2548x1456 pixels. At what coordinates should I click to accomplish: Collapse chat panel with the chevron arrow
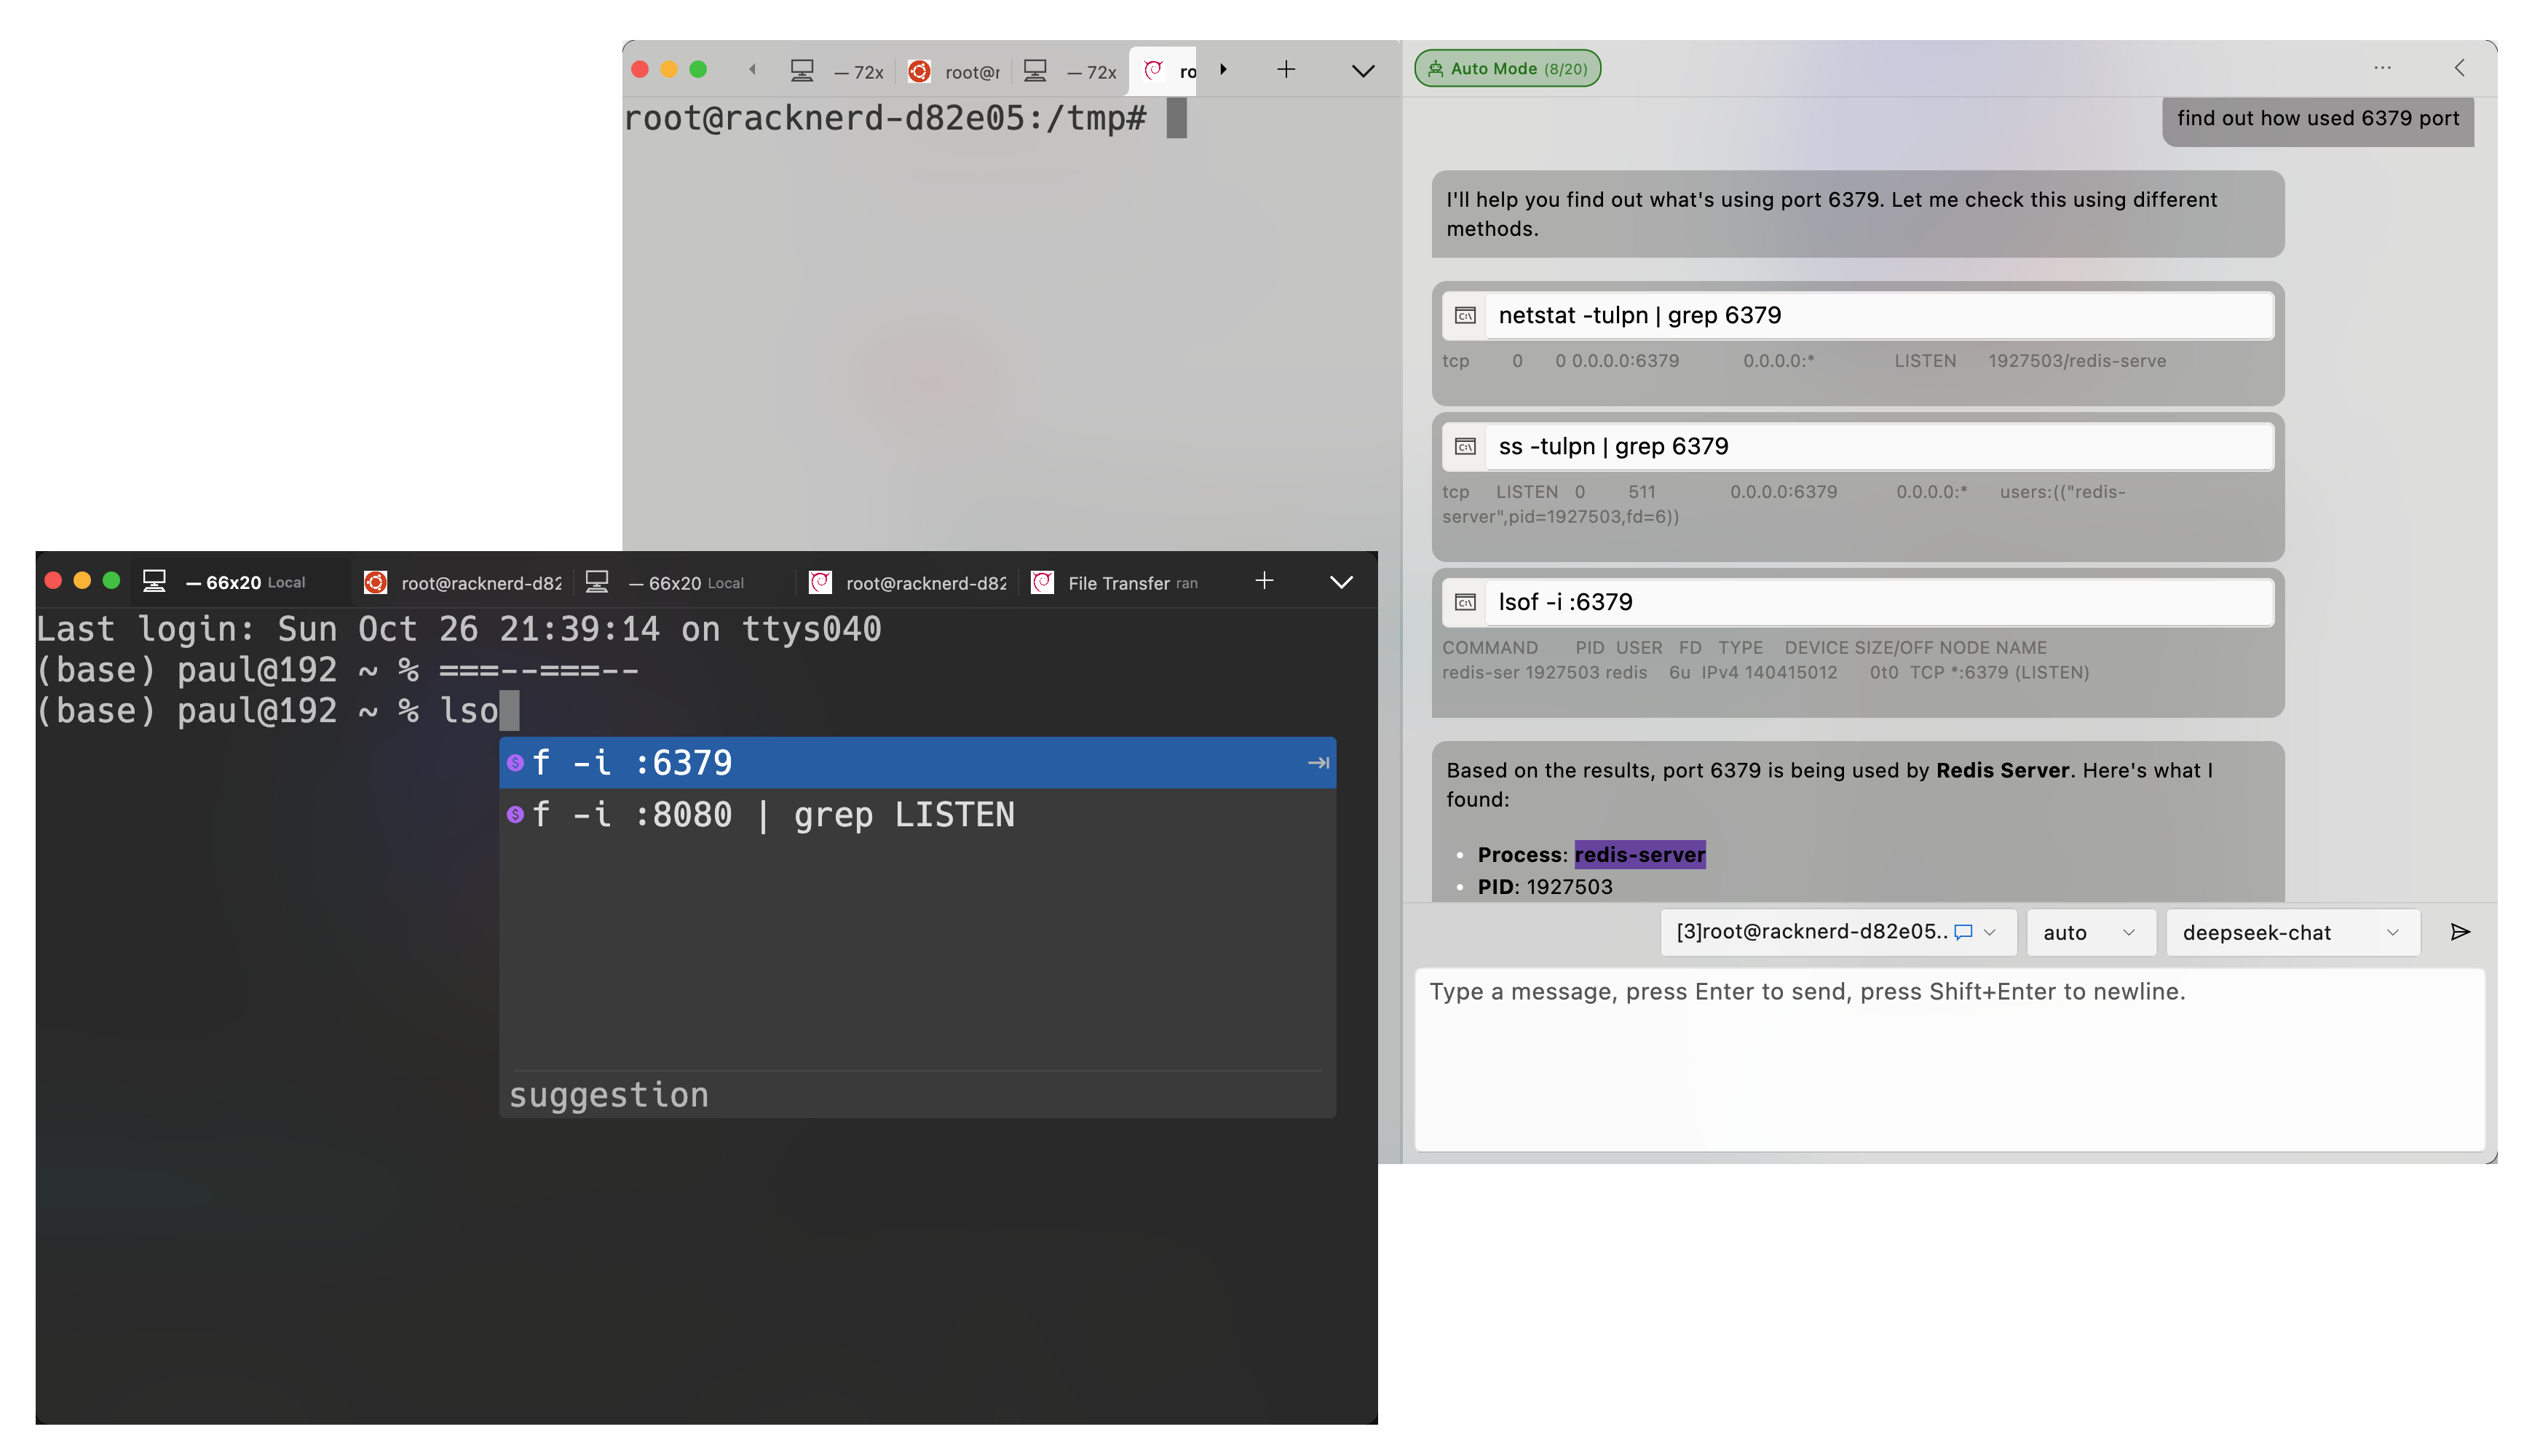tap(2460, 68)
